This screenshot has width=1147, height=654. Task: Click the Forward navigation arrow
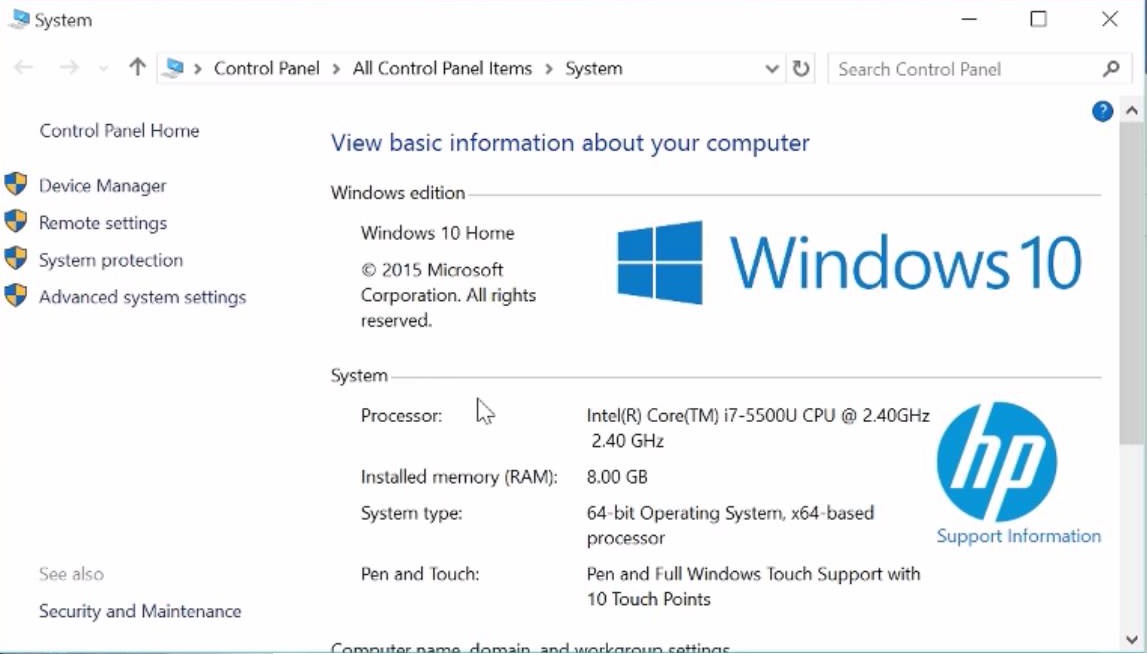click(69, 68)
